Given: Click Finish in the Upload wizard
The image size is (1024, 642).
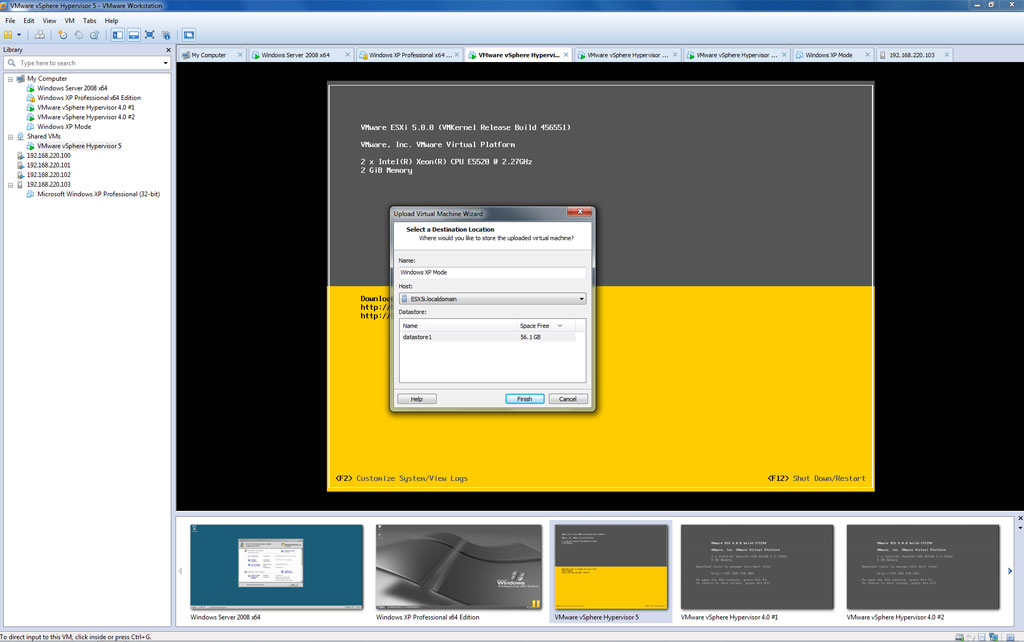Looking at the screenshot, I should 525,398.
